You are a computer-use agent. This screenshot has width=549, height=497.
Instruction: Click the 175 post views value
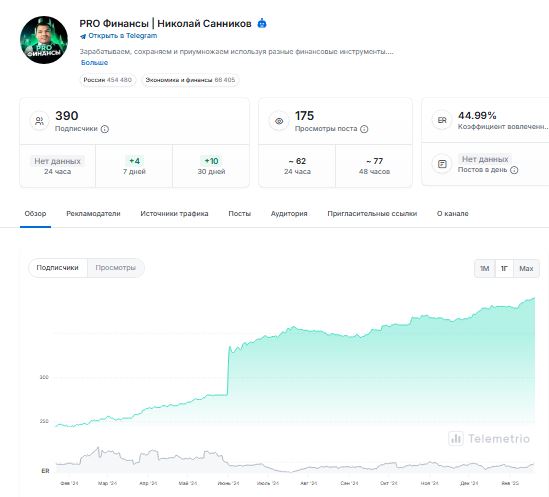[x=304, y=116]
